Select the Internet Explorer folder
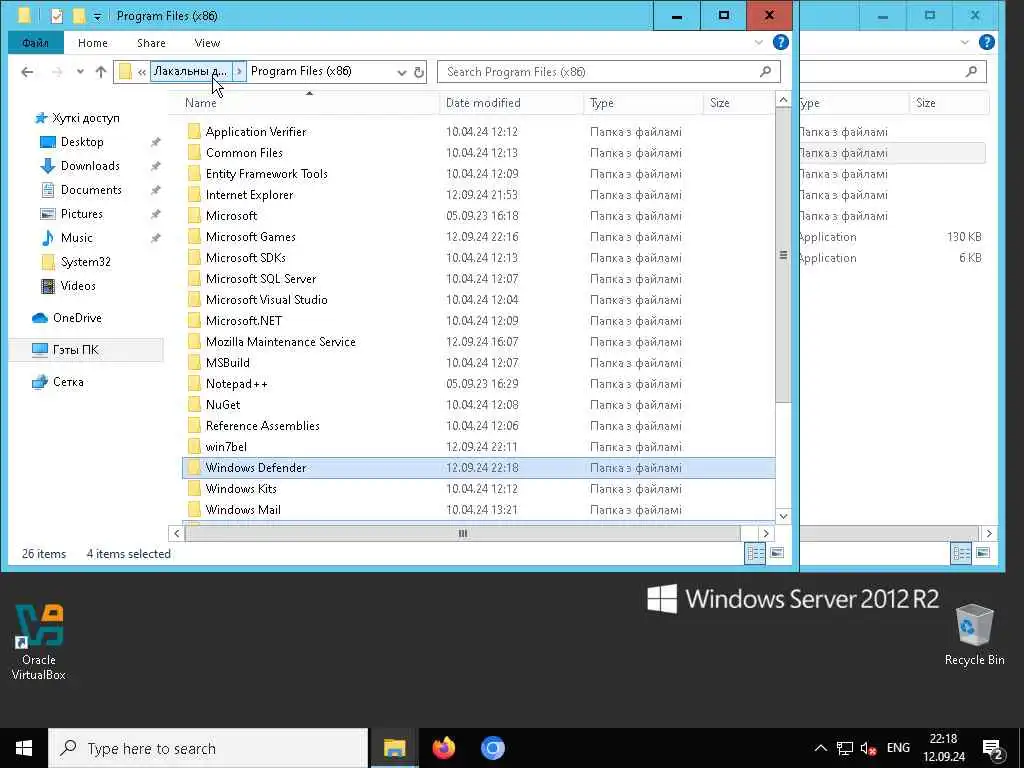Screen dimensions: 1024x768 [249, 195]
